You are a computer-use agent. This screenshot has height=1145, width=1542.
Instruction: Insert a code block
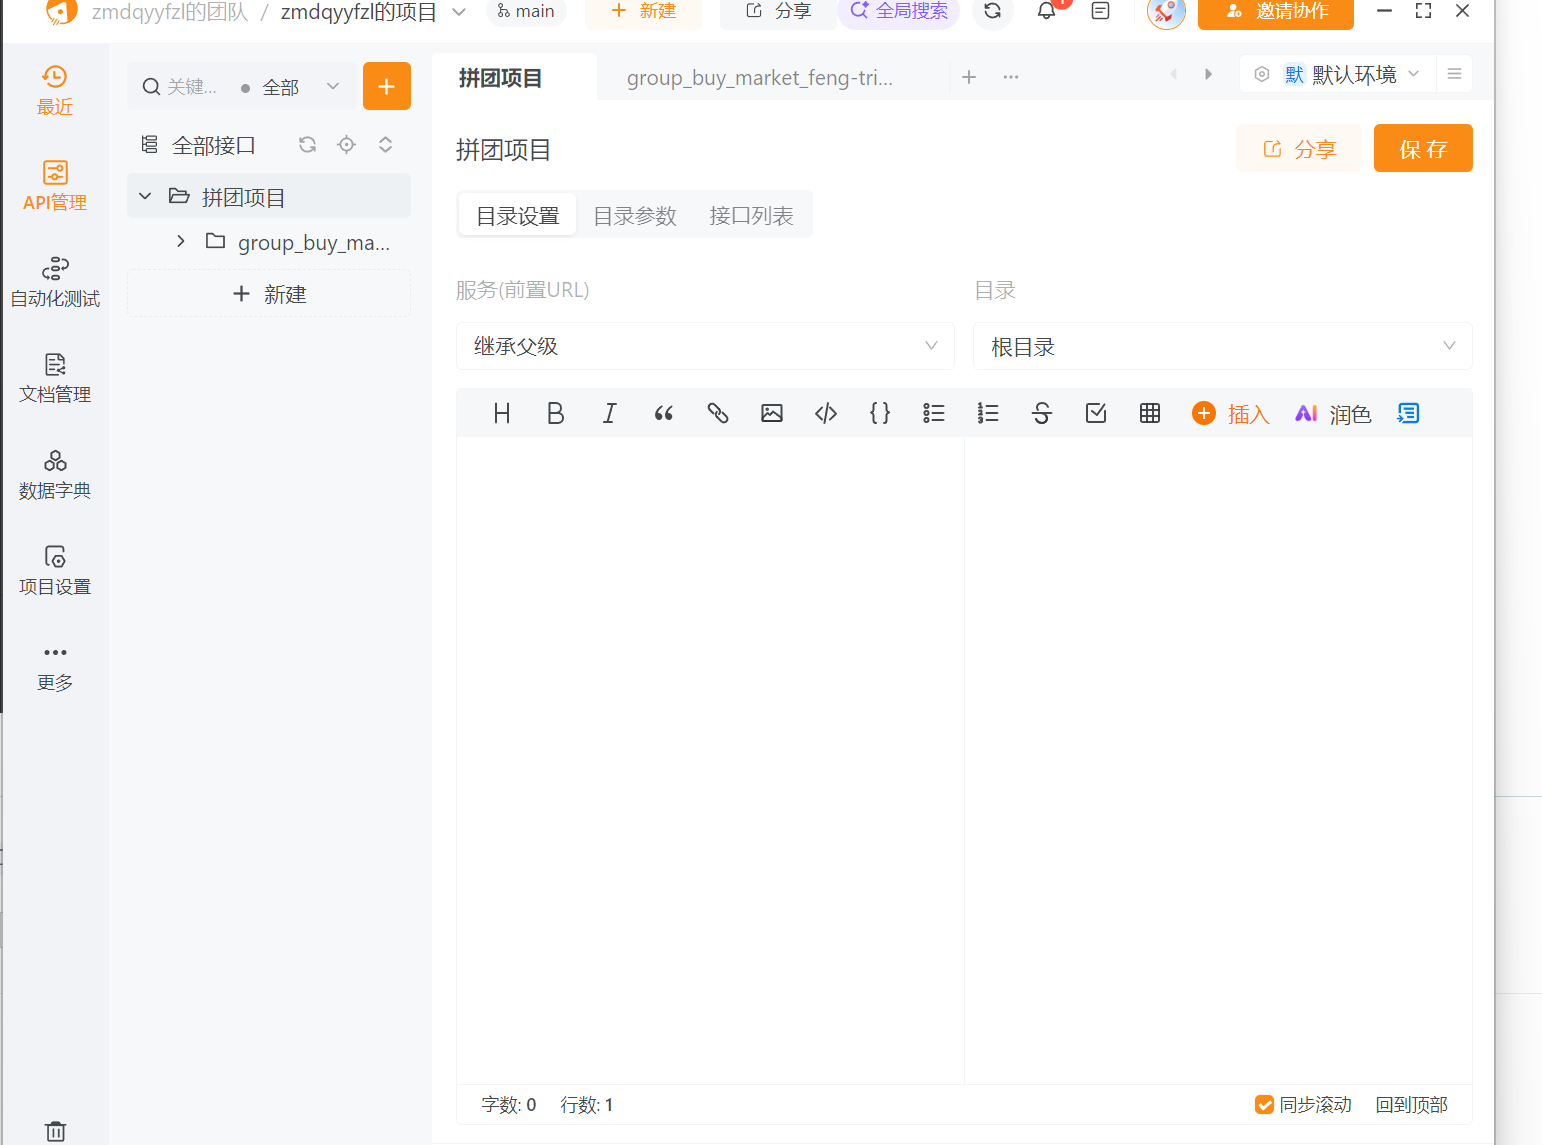coord(825,412)
